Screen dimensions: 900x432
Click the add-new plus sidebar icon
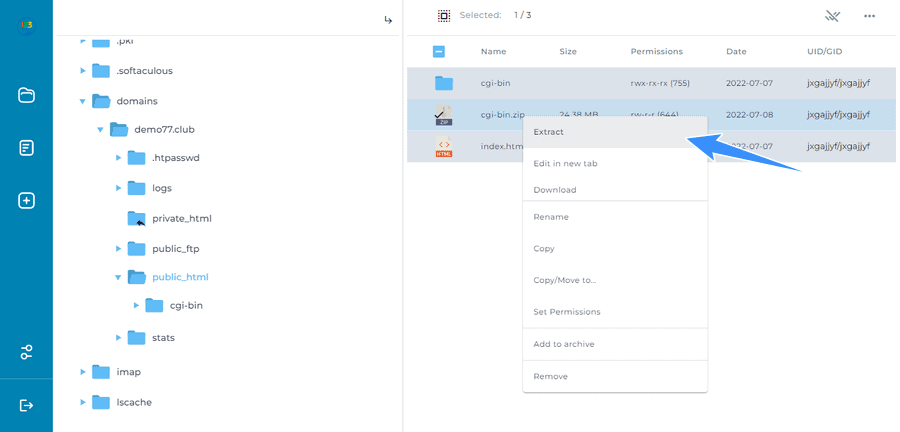click(26, 201)
